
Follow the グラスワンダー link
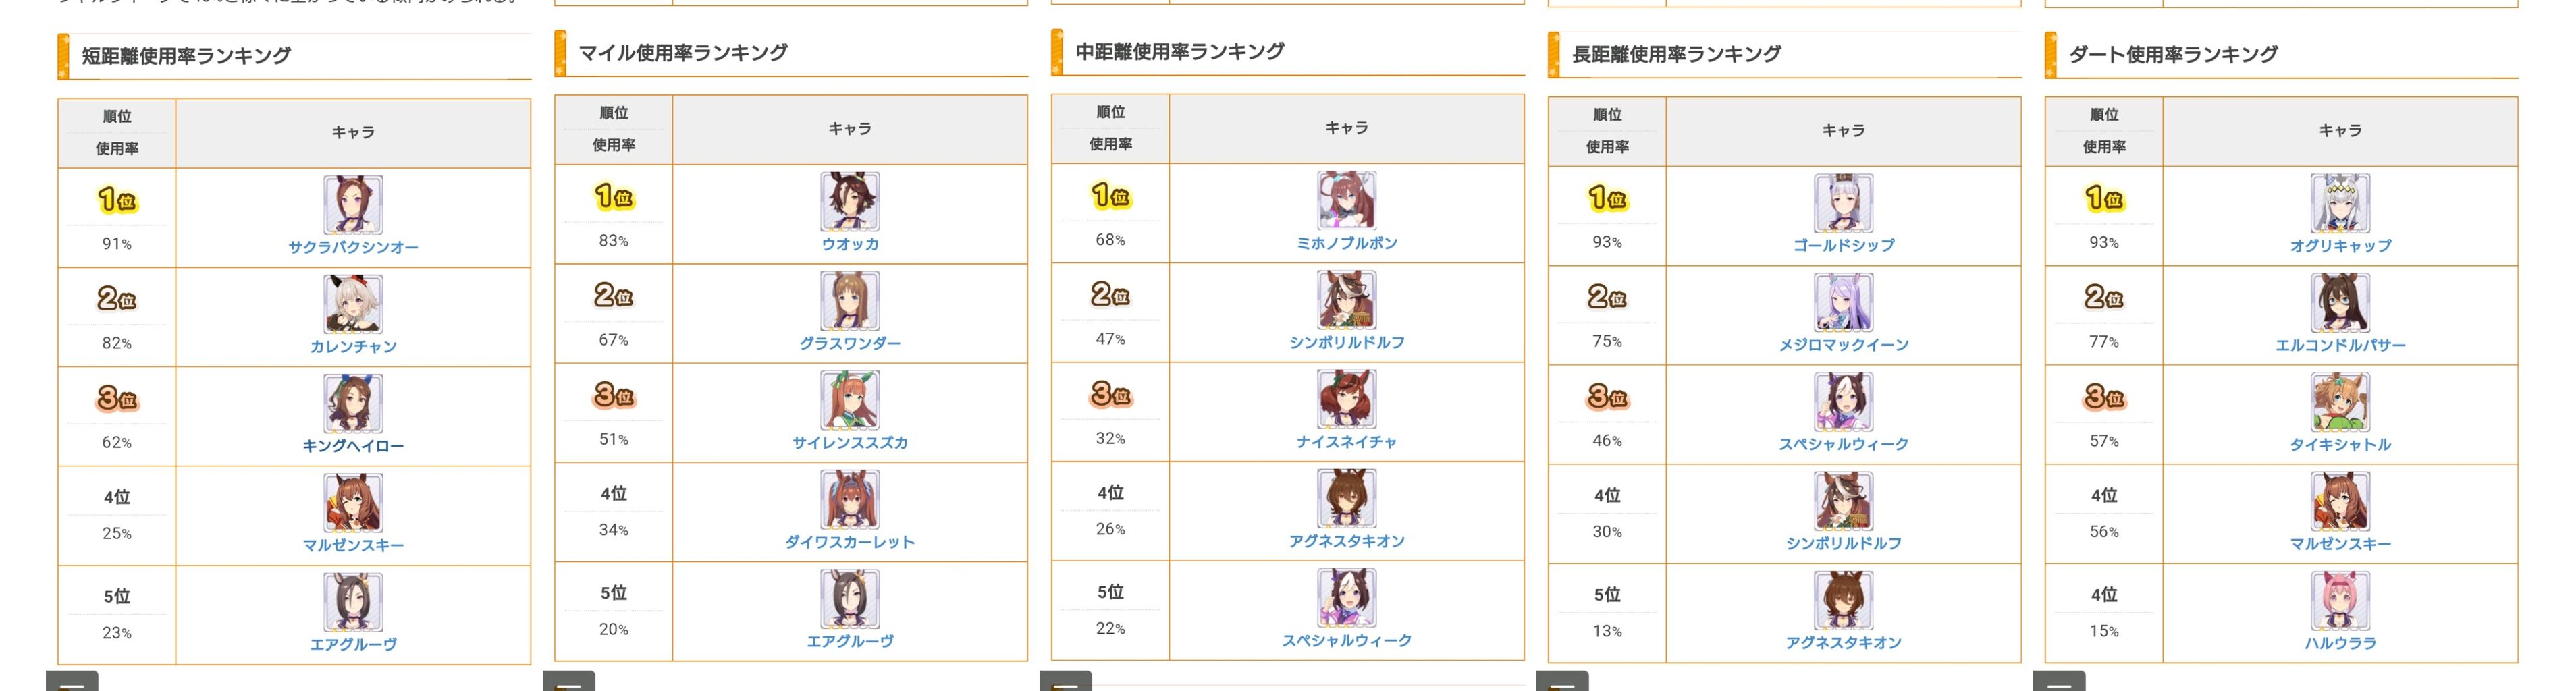pos(850,343)
